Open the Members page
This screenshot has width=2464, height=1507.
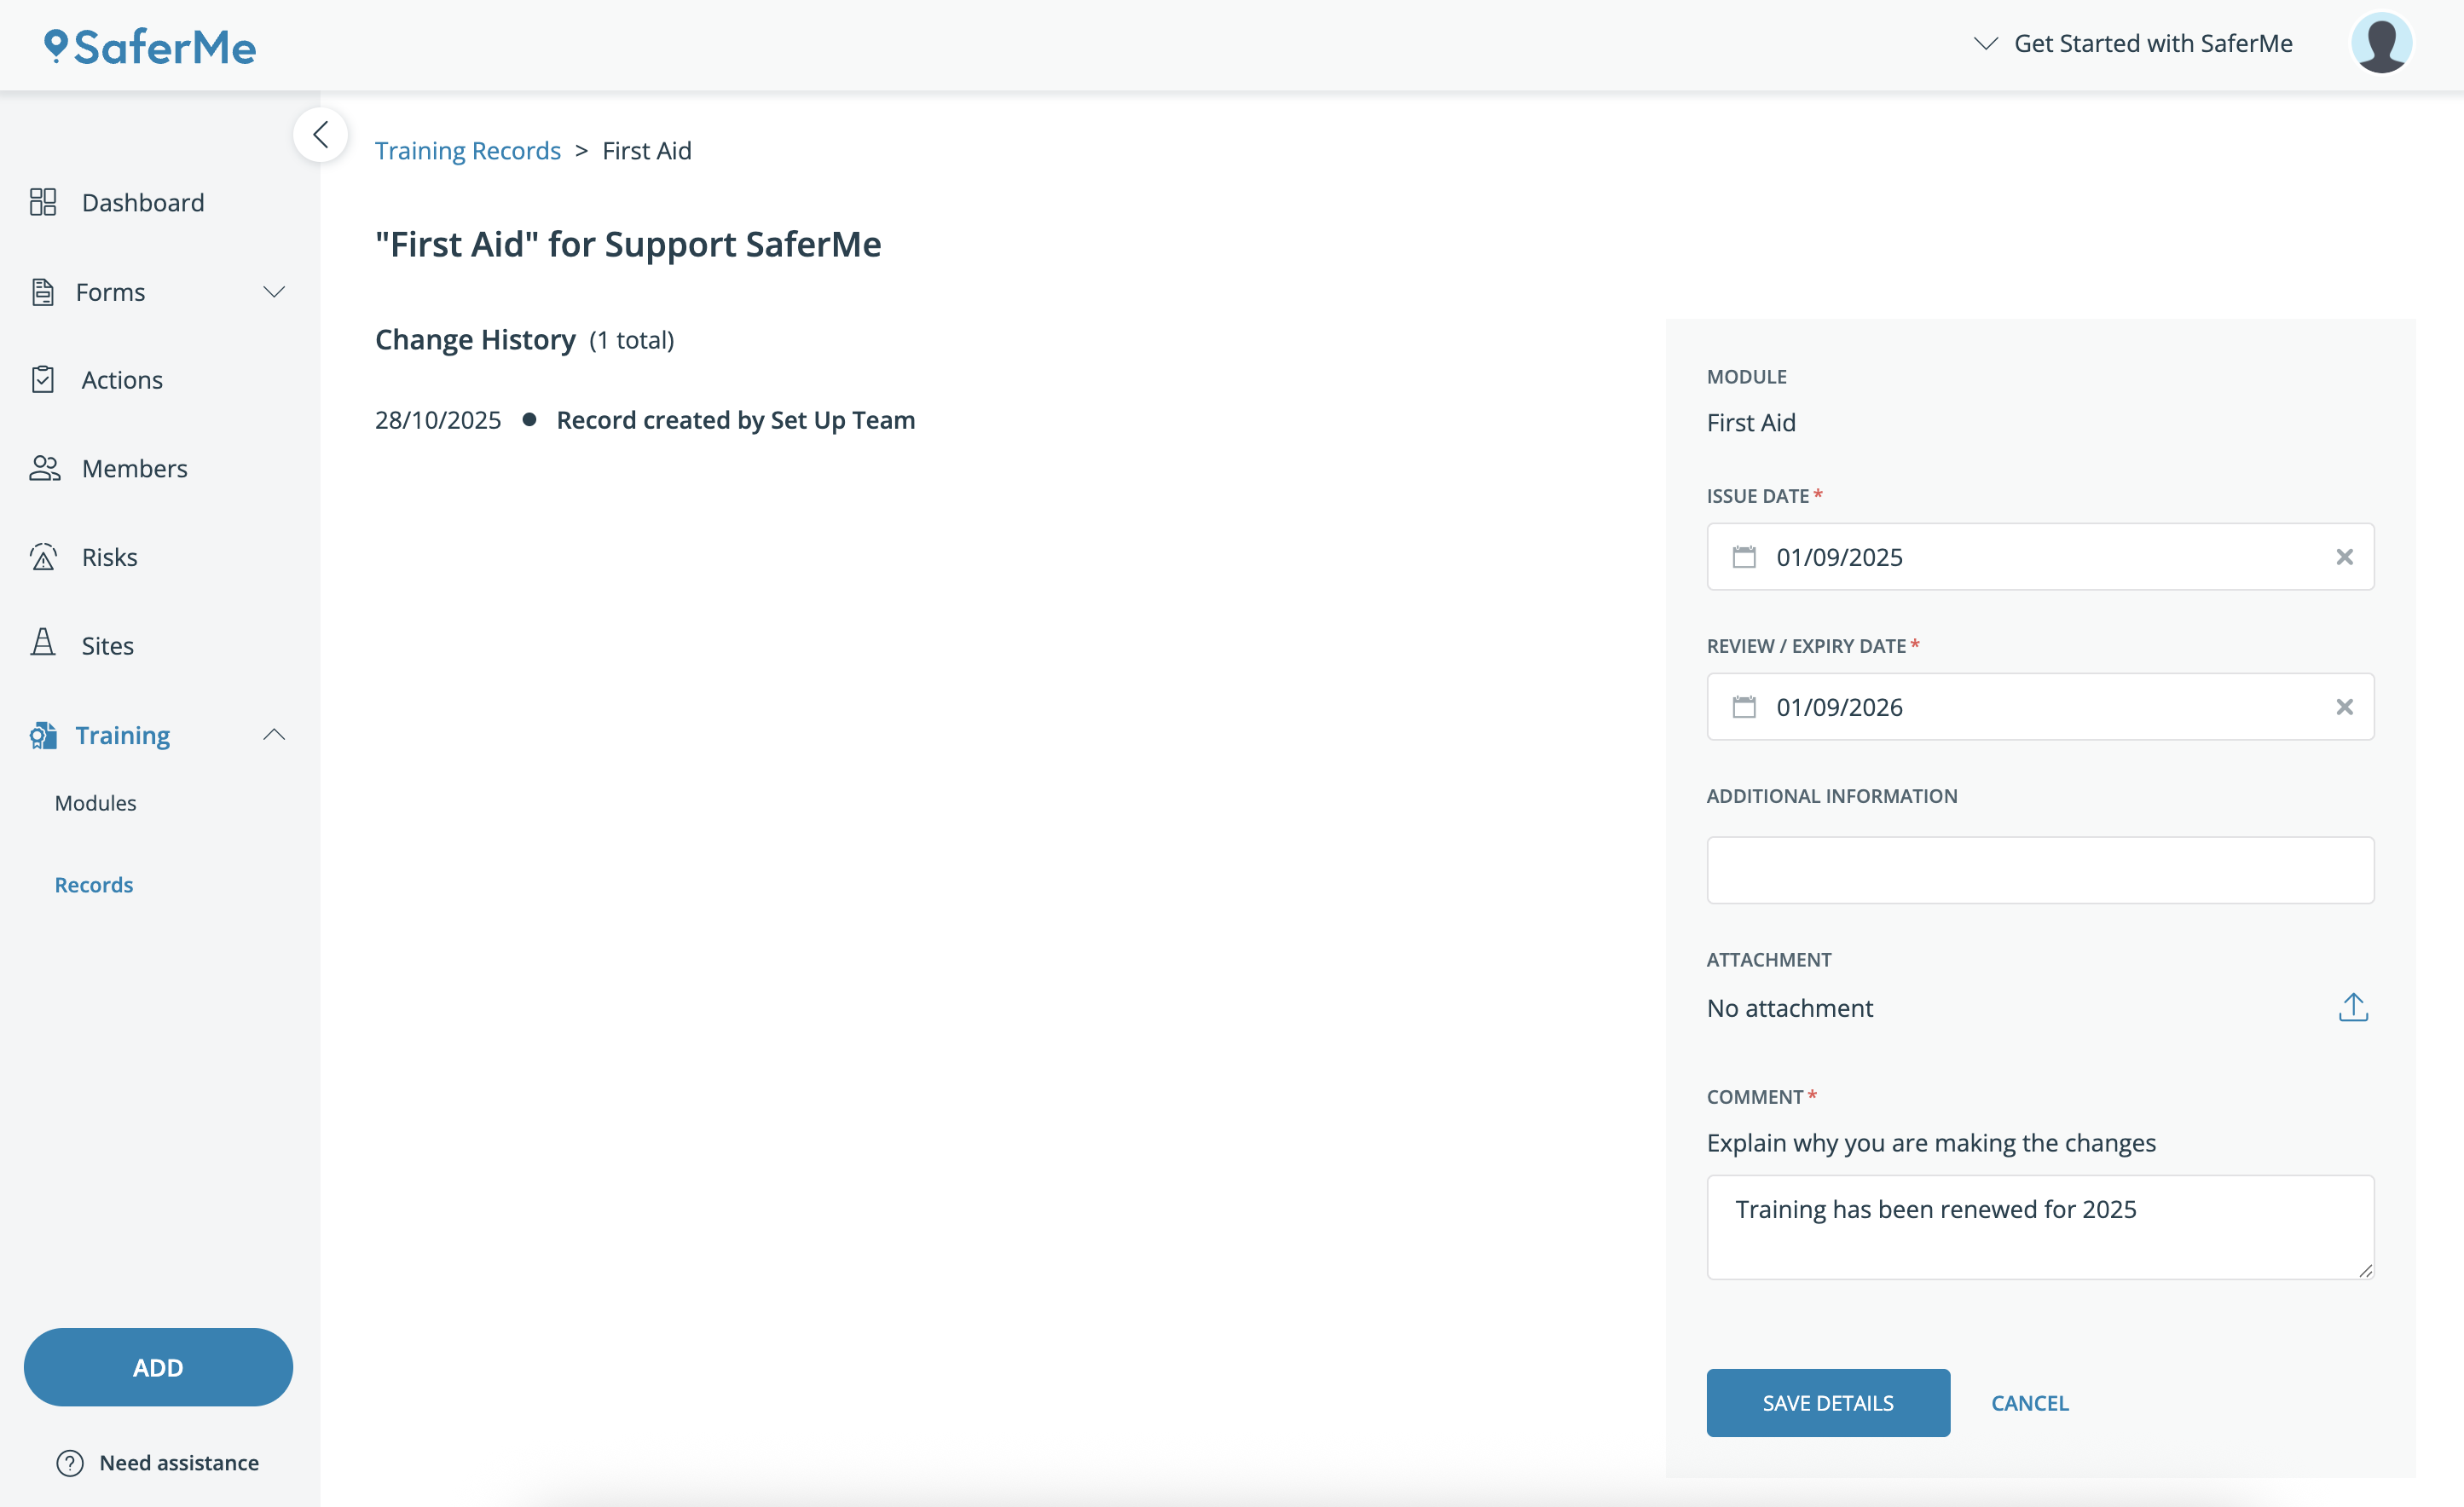coord(134,469)
